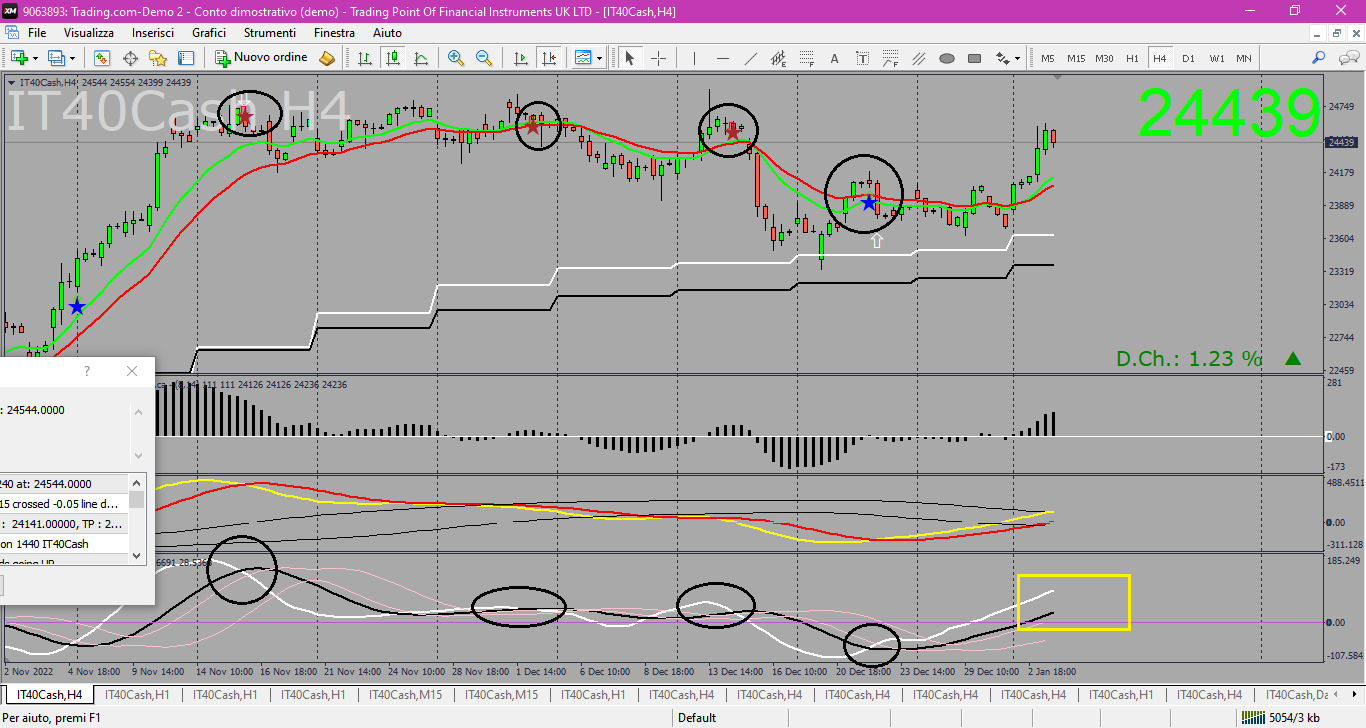This screenshot has width=1366, height=728.
Task: Switch timeframe to D1
Action: coord(1188,58)
